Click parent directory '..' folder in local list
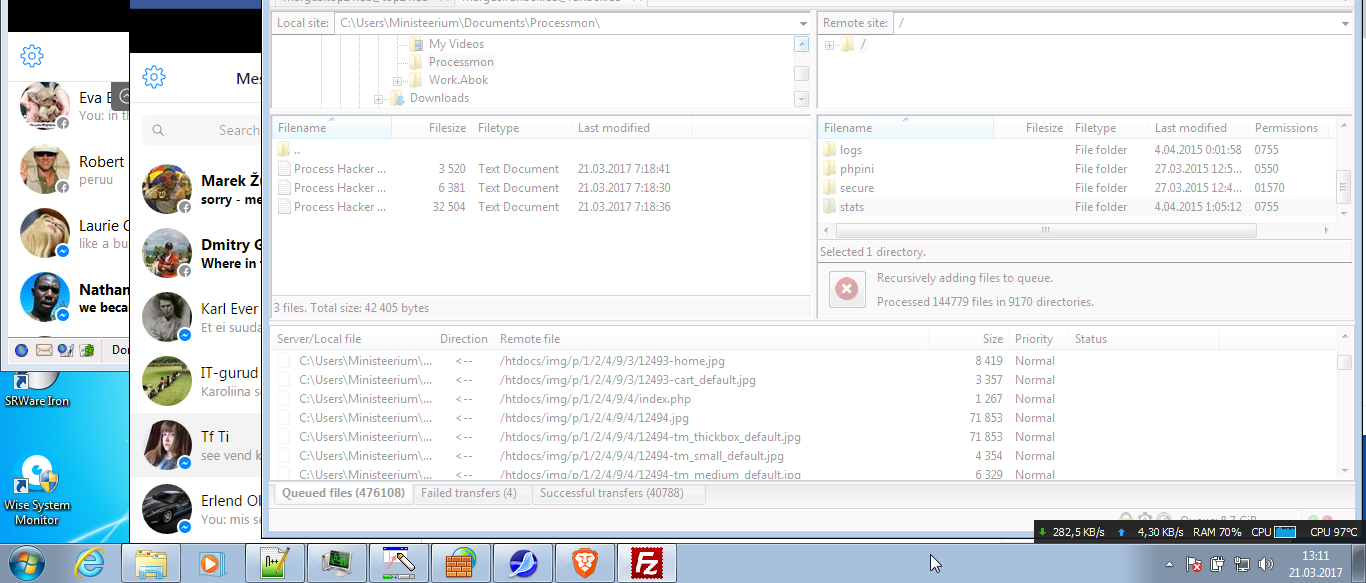The height and width of the screenshot is (583, 1366). click(284, 150)
